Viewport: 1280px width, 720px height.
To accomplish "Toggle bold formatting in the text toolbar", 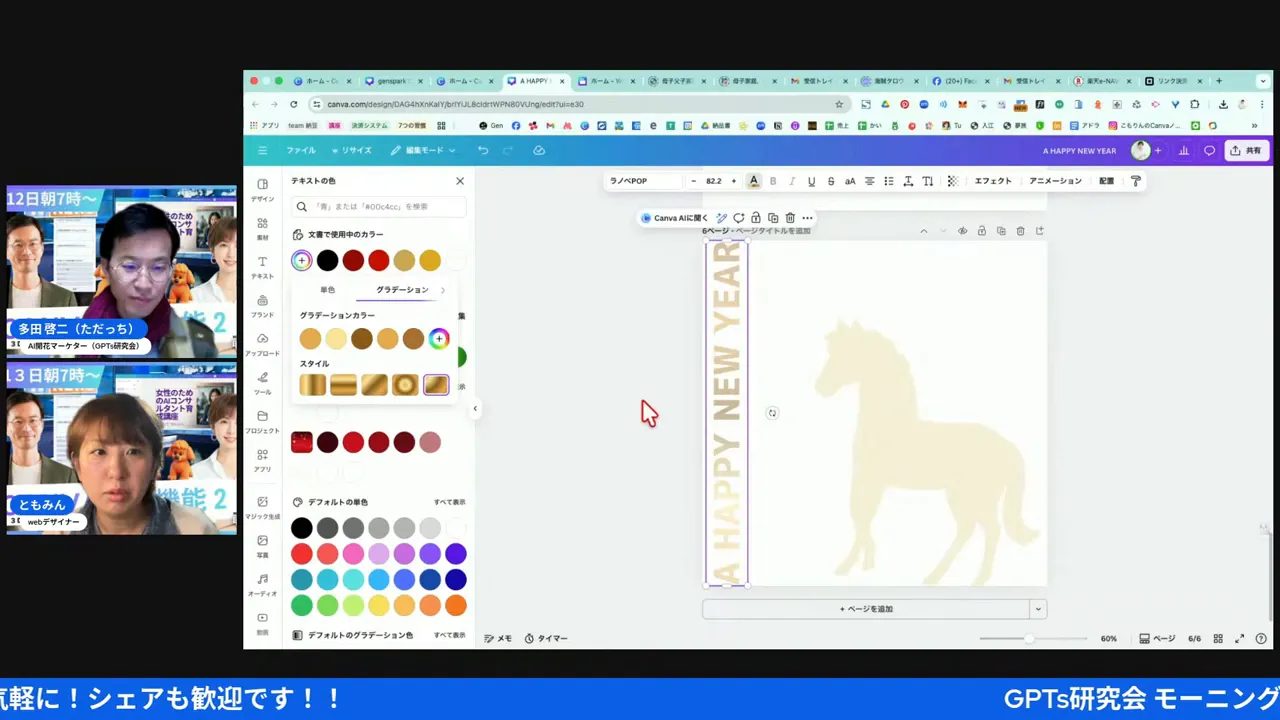I will [x=773, y=181].
